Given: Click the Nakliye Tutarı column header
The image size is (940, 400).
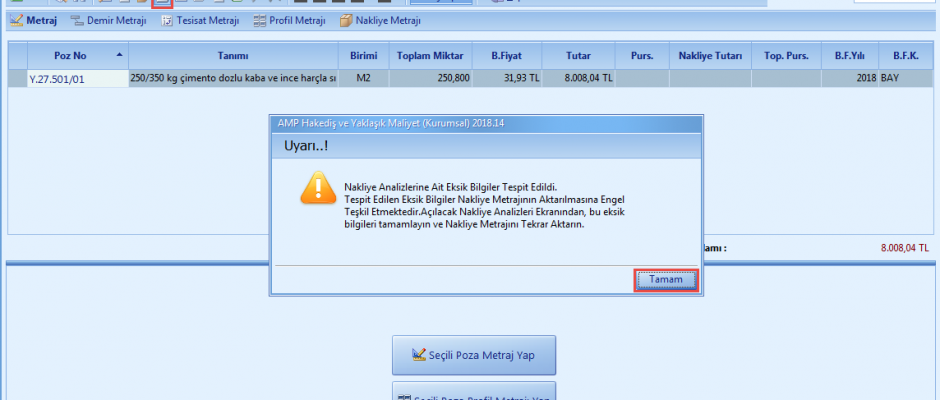Looking at the screenshot, I should [709, 56].
